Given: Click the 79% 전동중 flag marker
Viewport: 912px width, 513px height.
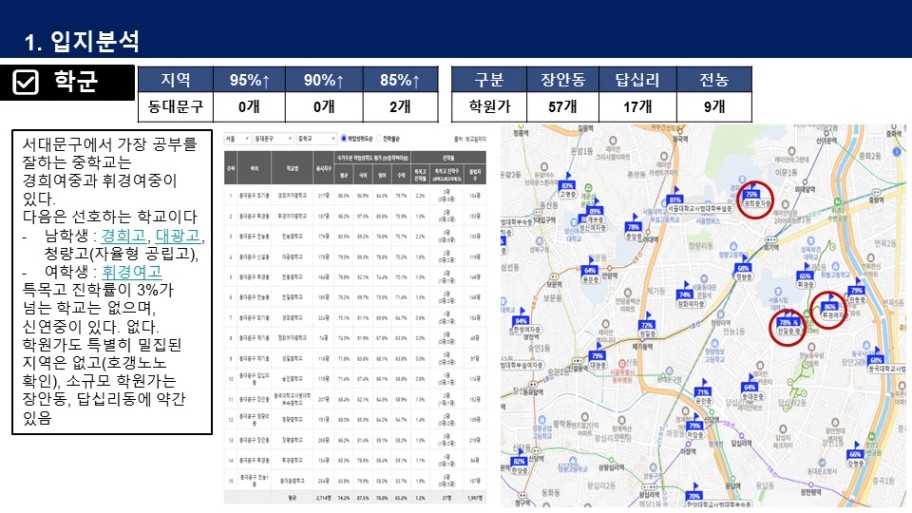Looking at the screenshot, I should [x=856, y=290].
